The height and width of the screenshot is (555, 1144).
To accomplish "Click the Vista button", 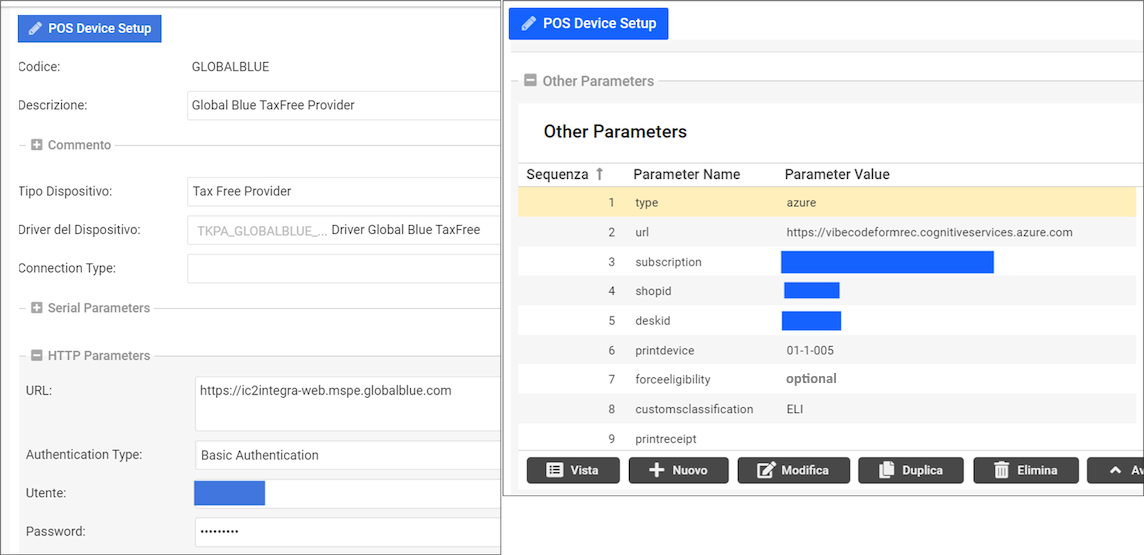I will pos(573,470).
